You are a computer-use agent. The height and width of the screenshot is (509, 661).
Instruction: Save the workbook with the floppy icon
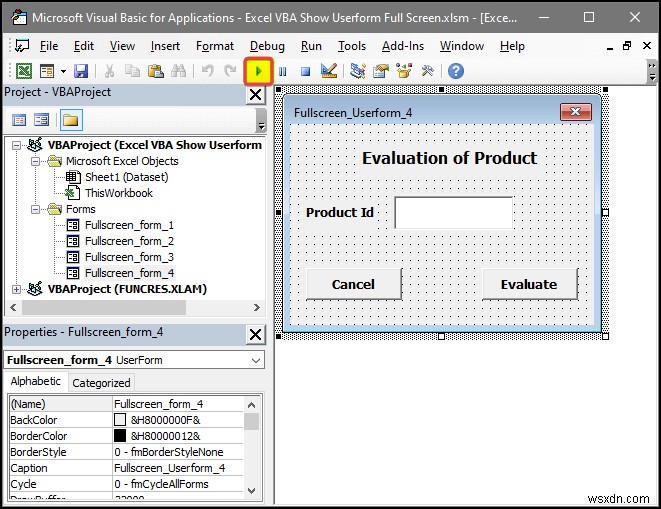[81, 71]
